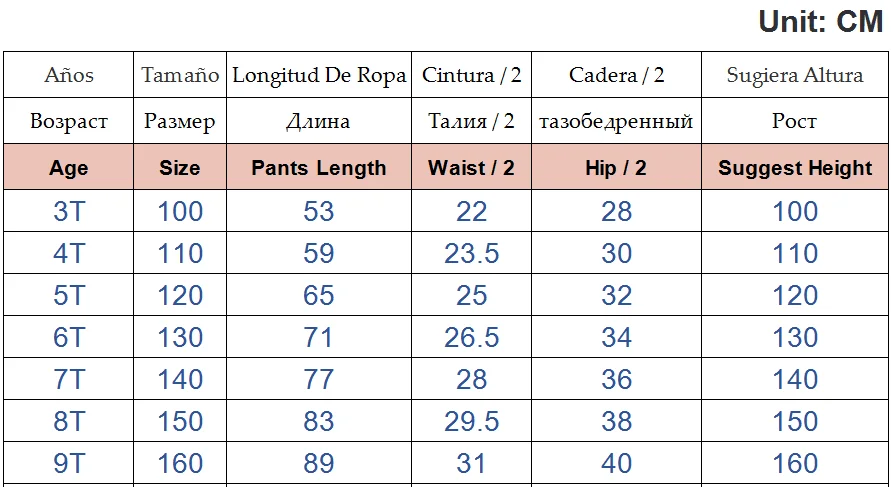Select the "Cintura / 2" cell

coord(471,75)
